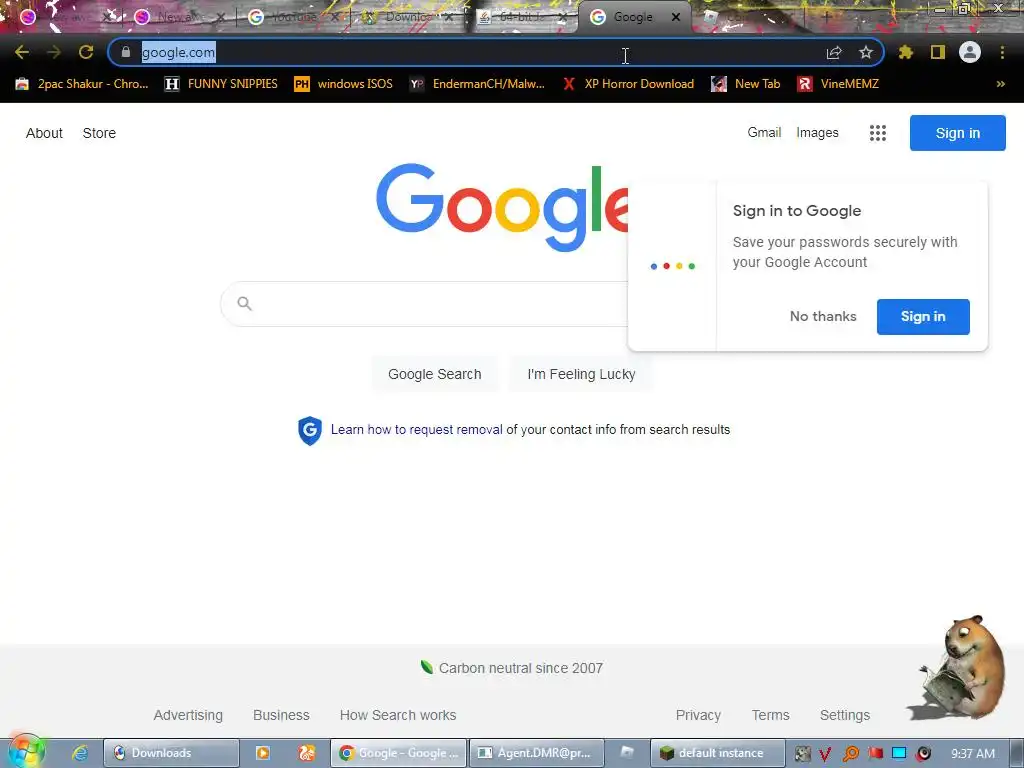Screen dimensions: 1024x768
Task: Close the Google tab
Action: tap(676, 17)
